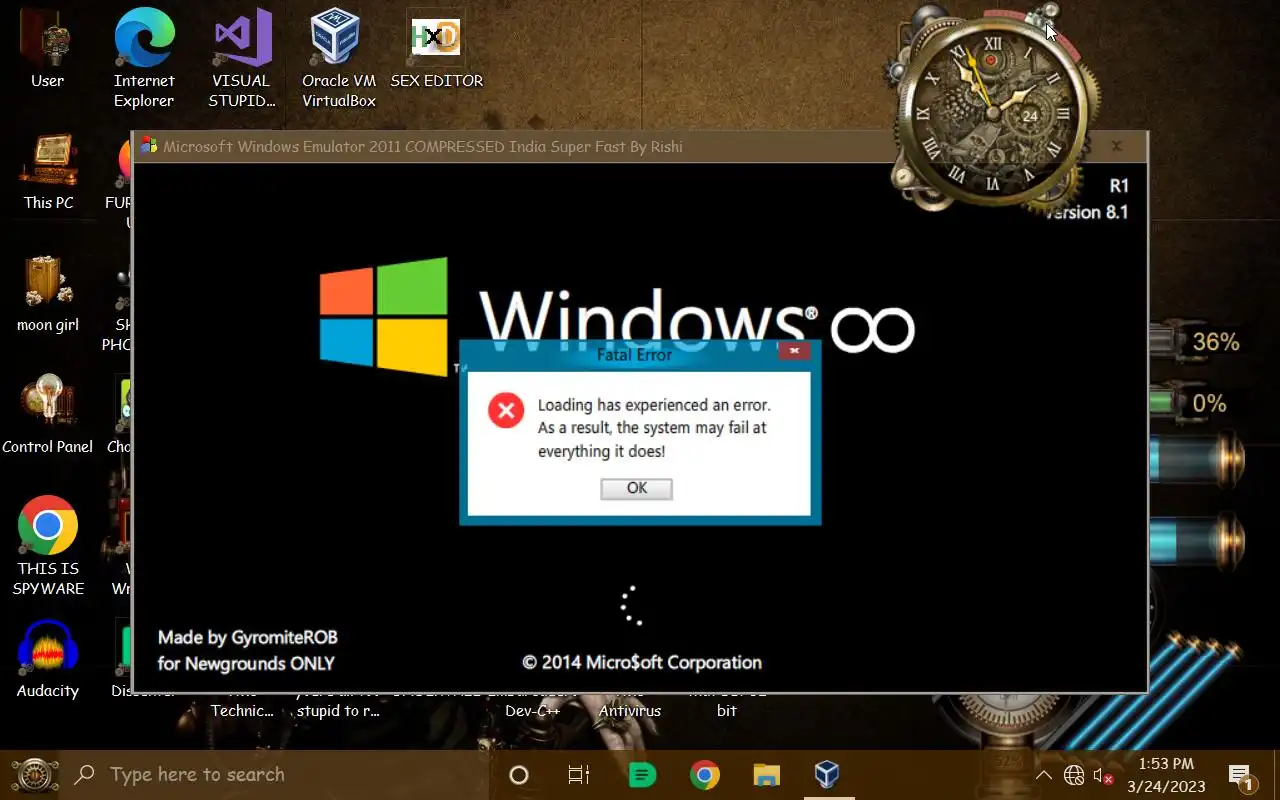The height and width of the screenshot is (800, 1280).
Task: Click the Version 8.1 text
Action: click(1088, 212)
